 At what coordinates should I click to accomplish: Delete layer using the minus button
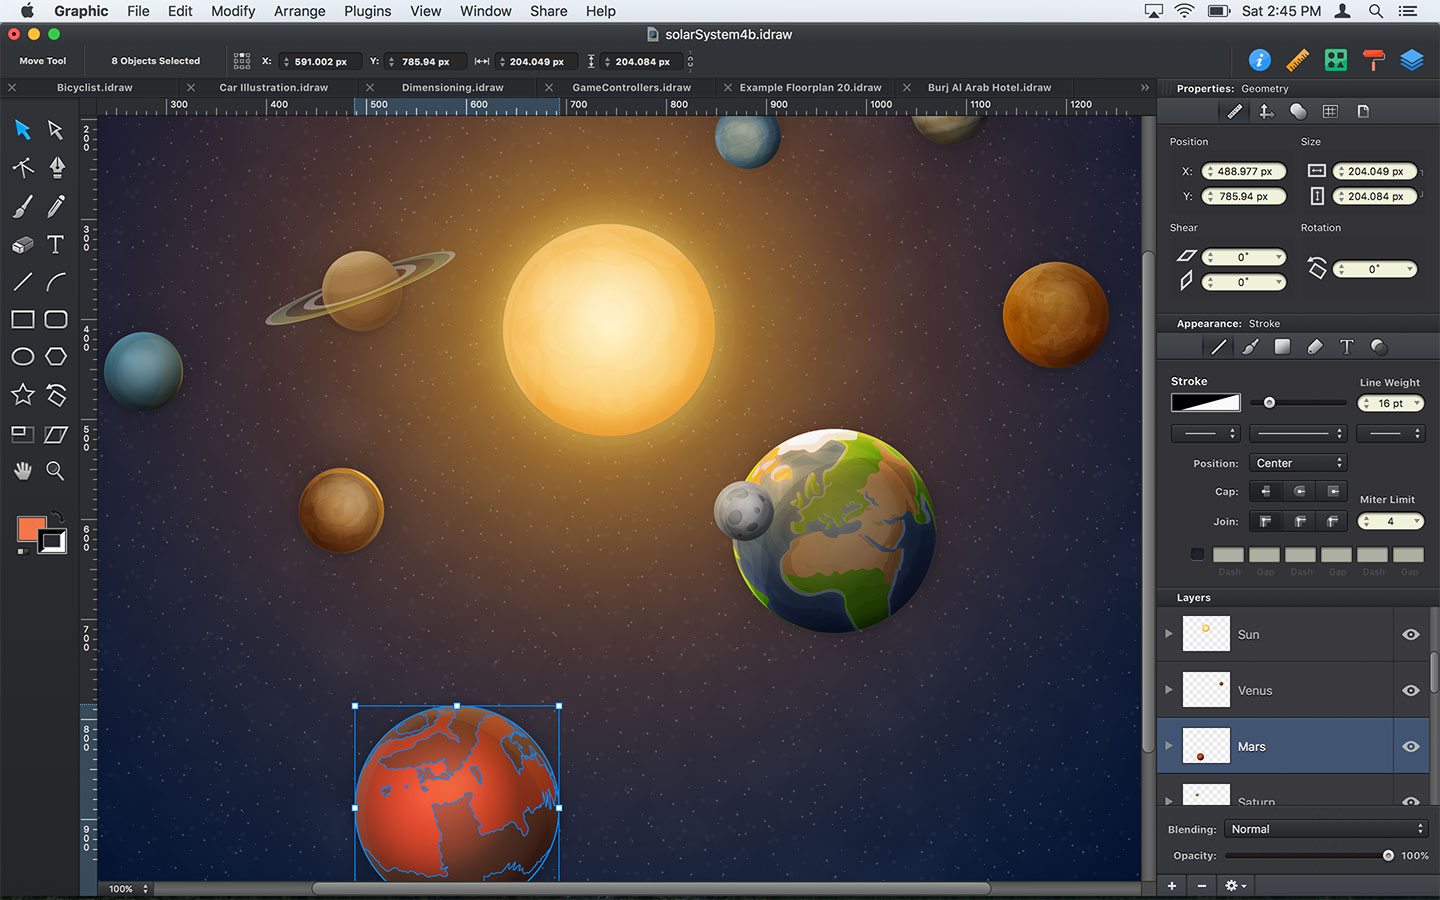(x=1202, y=886)
